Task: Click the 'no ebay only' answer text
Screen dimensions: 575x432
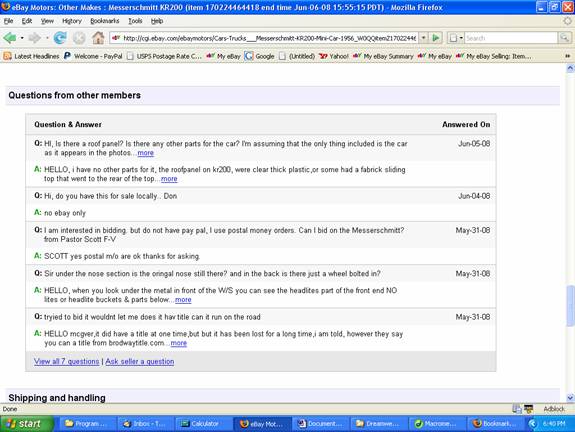Action: [65, 213]
